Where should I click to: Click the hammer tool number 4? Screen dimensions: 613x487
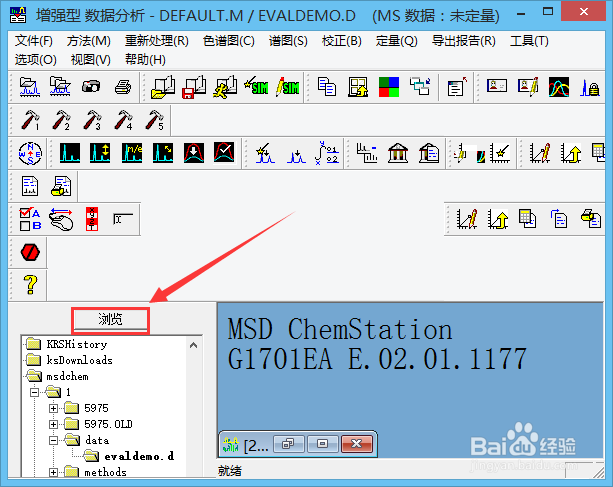point(124,120)
